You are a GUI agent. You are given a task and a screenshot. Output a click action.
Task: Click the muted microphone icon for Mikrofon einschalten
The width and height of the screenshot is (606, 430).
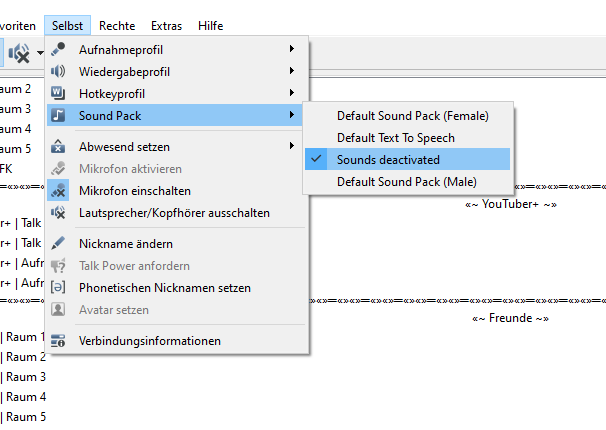tap(58, 190)
